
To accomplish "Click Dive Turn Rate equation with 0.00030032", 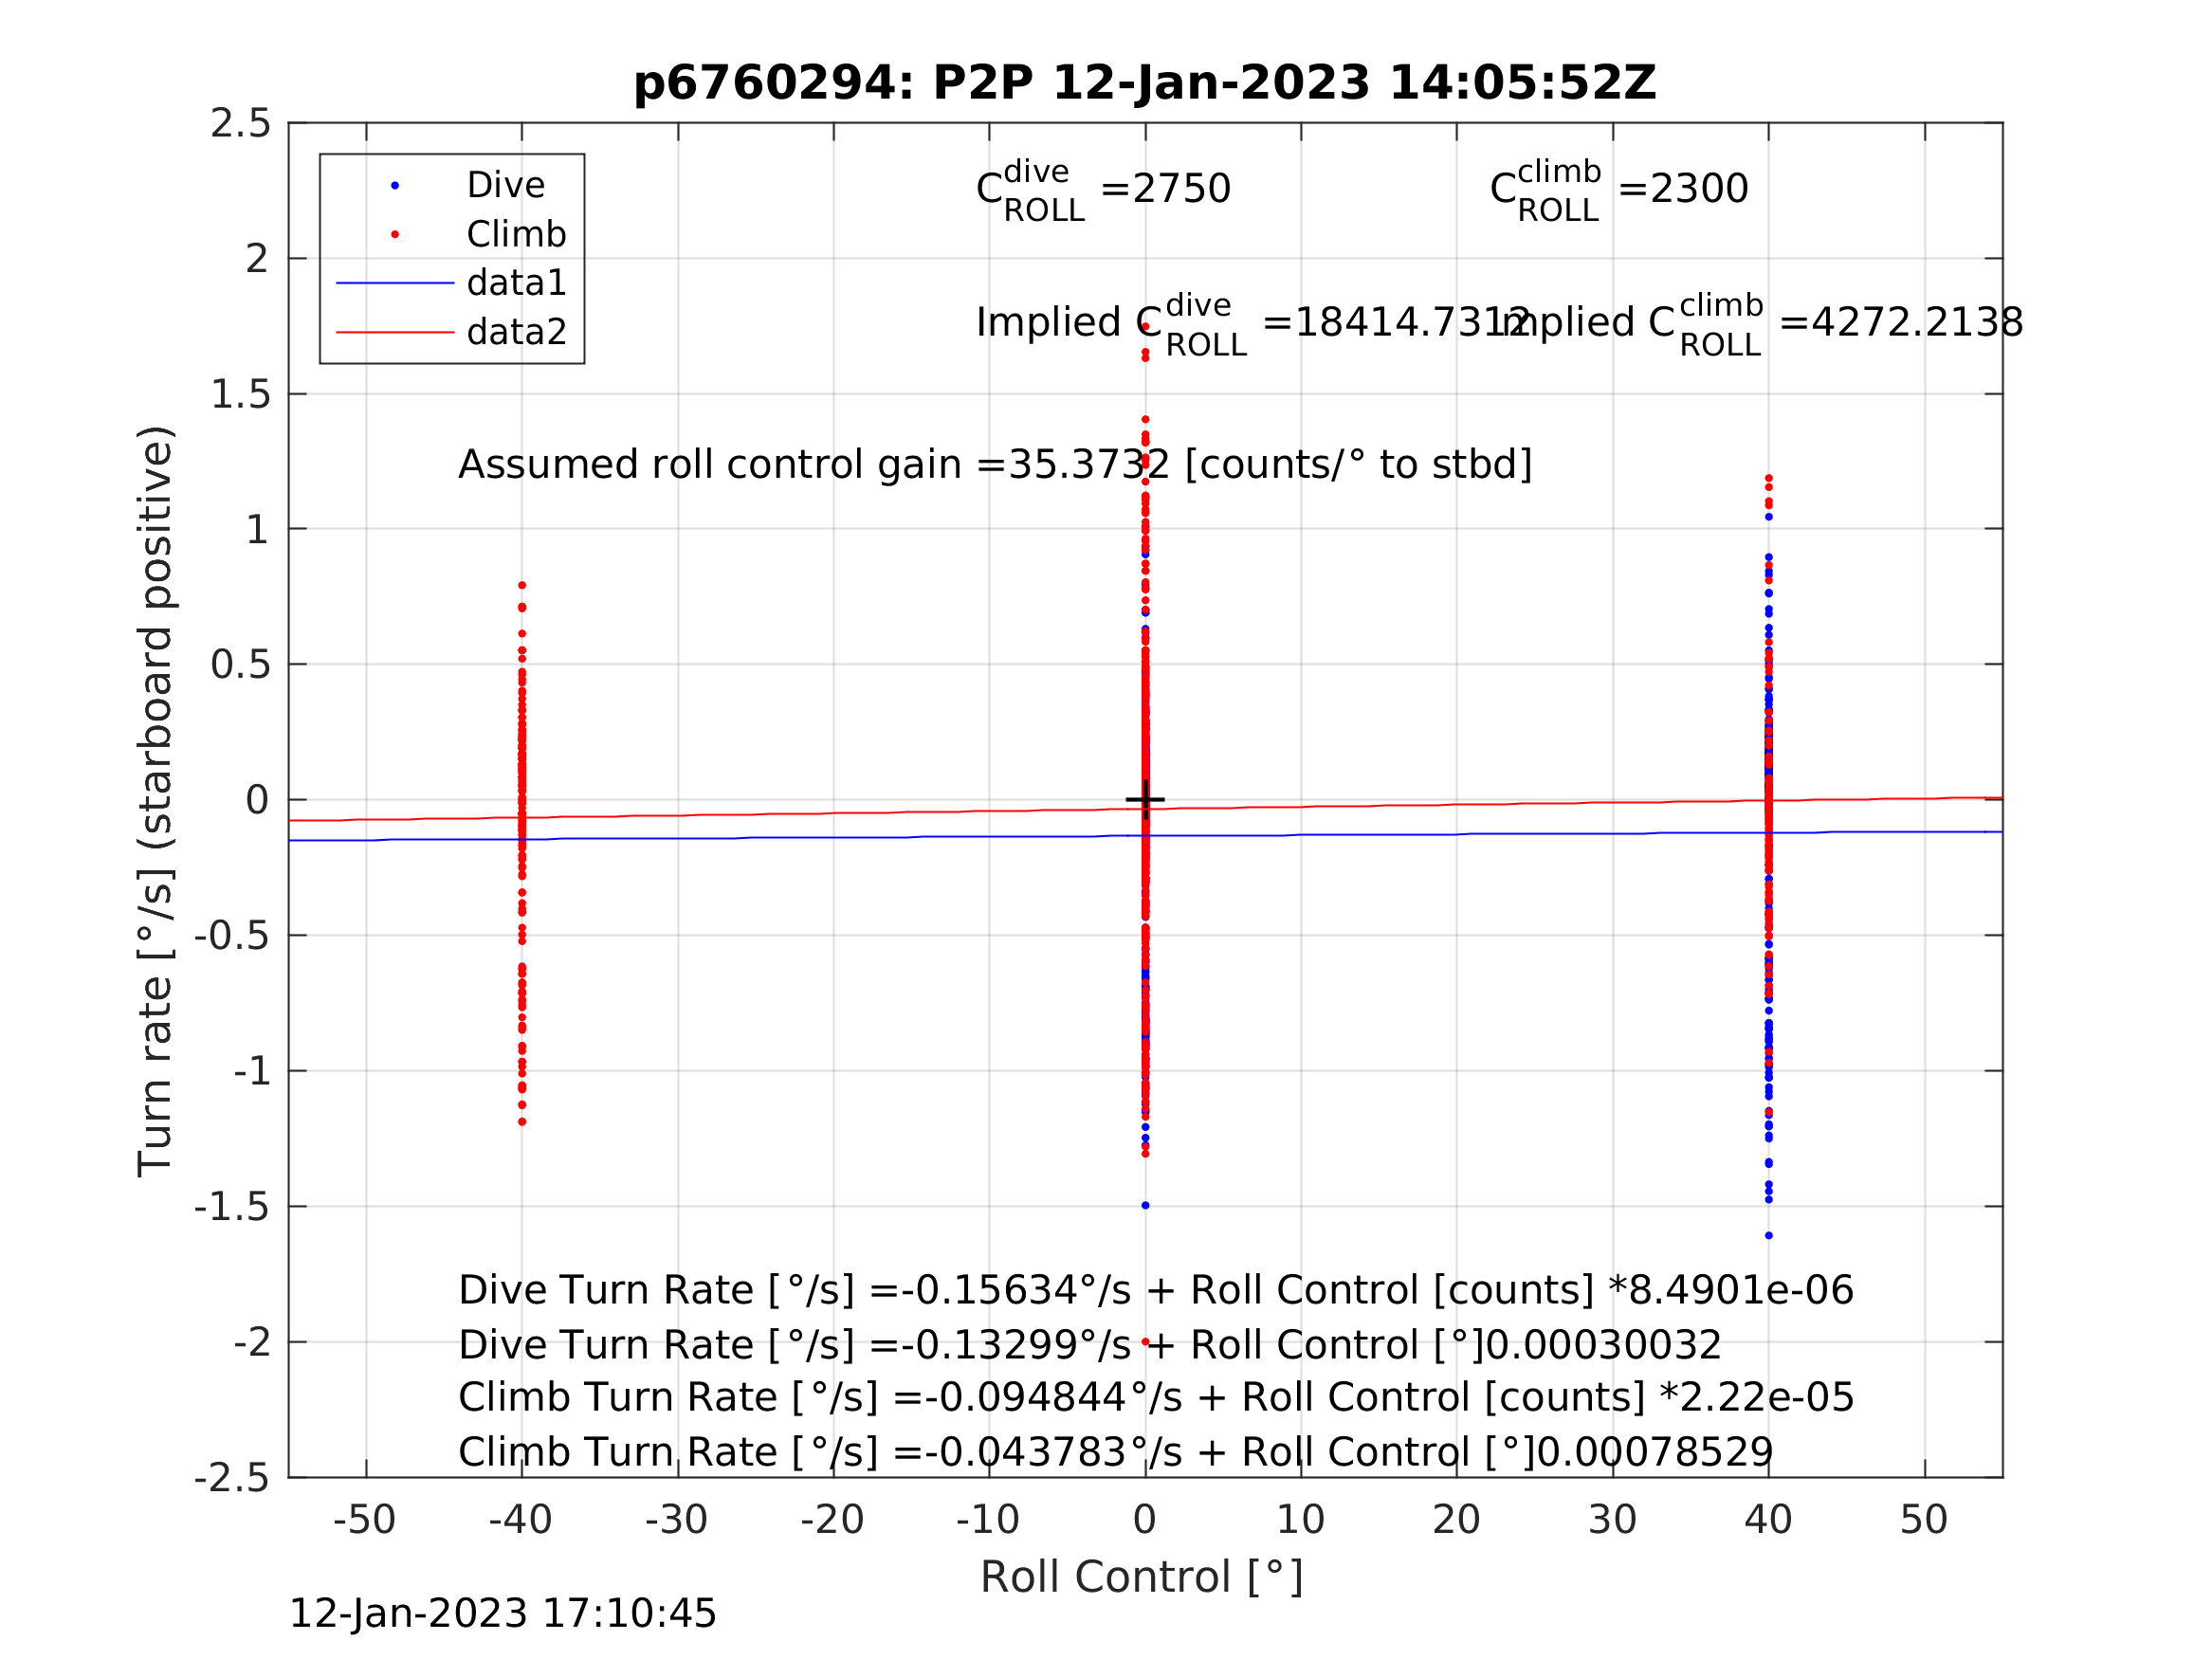I will coord(1090,1345).
